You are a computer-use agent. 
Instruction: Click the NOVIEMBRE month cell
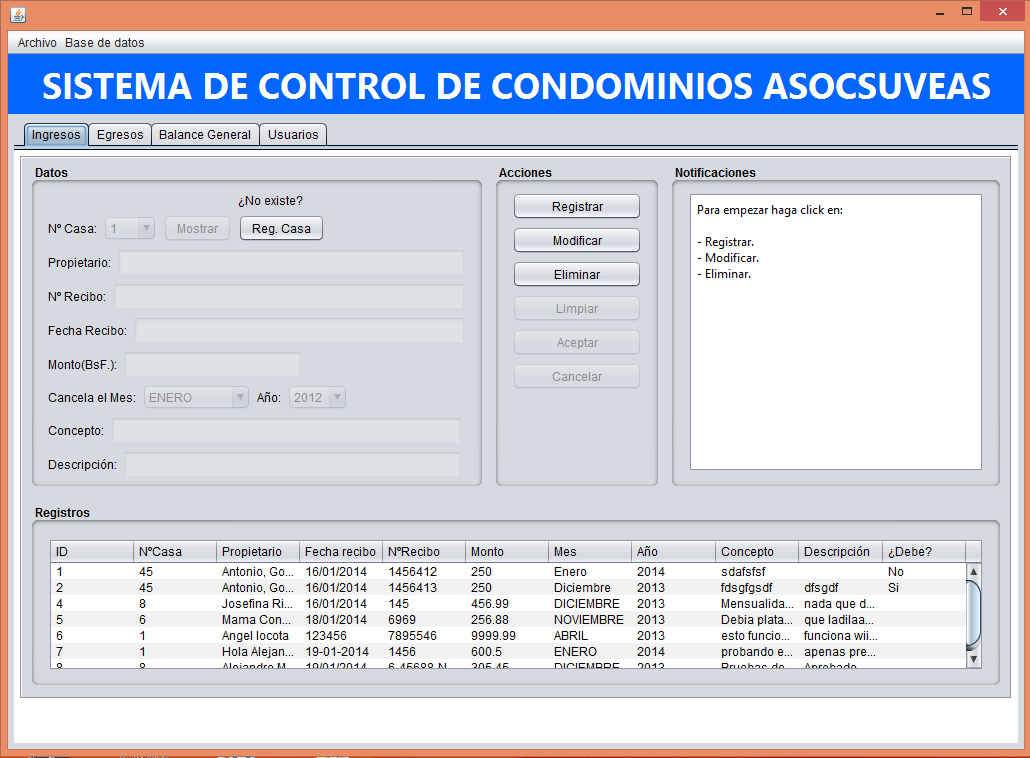pyautogui.click(x=591, y=619)
